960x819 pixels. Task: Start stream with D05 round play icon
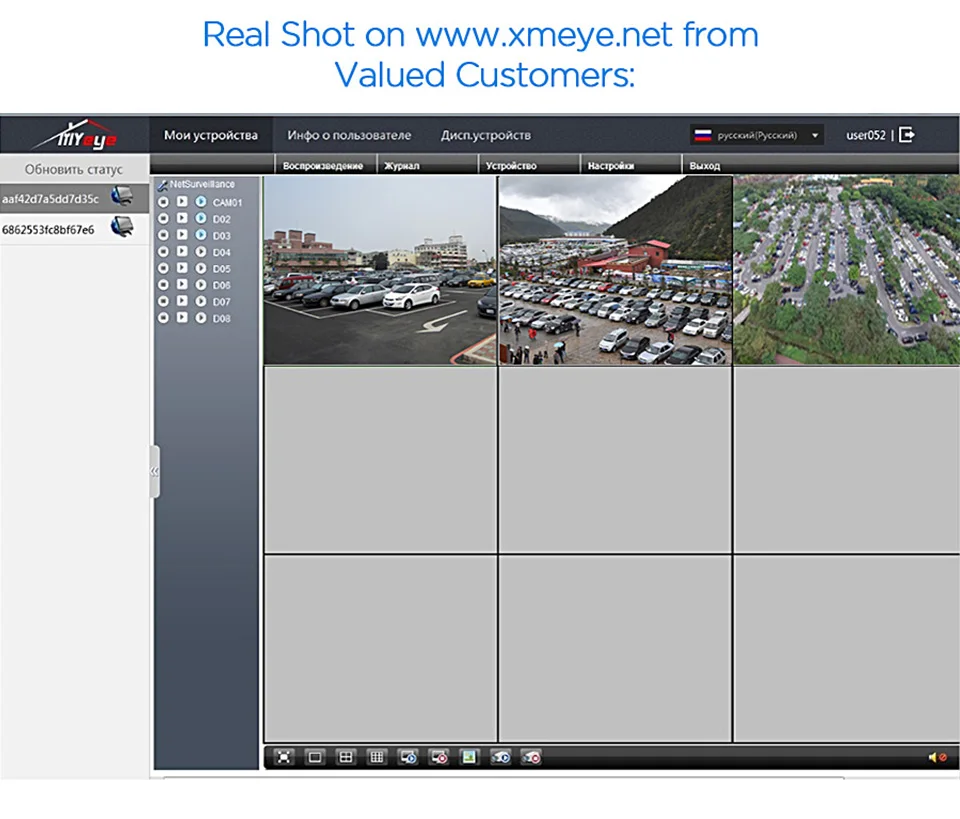(201, 267)
